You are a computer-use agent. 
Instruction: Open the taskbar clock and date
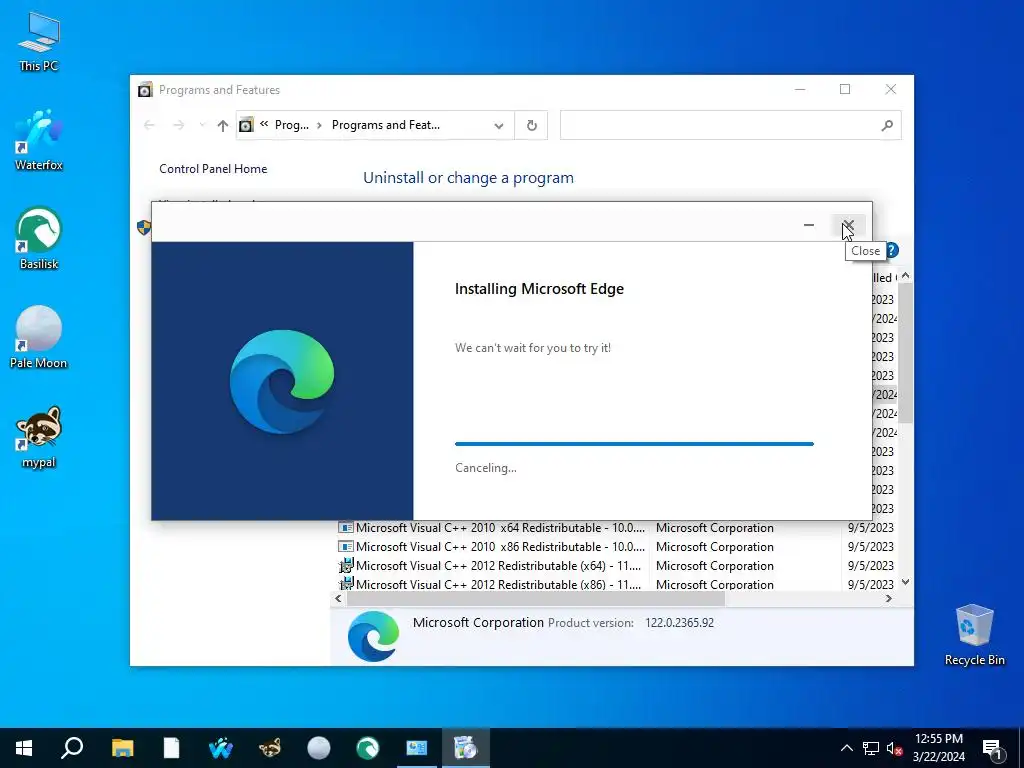click(x=938, y=748)
